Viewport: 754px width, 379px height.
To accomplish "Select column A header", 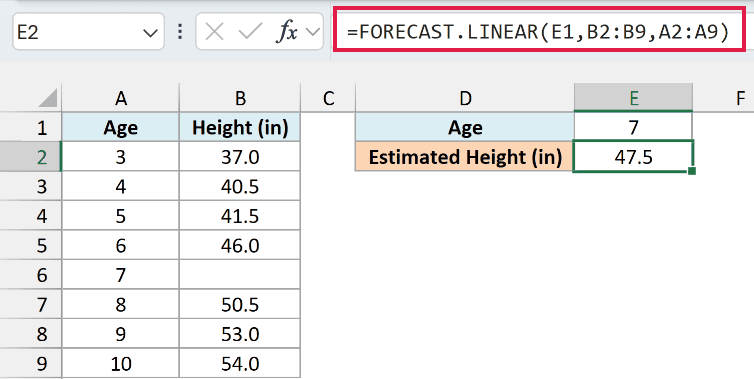I will pyautogui.click(x=121, y=98).
